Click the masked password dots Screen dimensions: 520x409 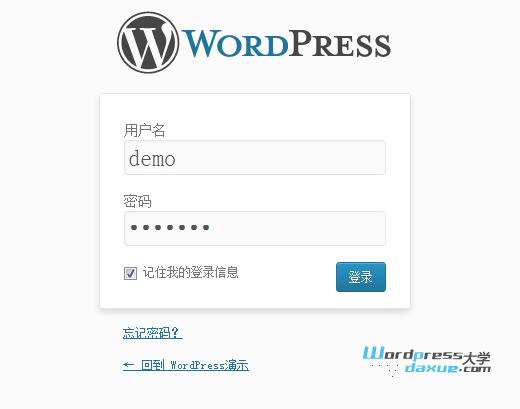click(170, 228)
